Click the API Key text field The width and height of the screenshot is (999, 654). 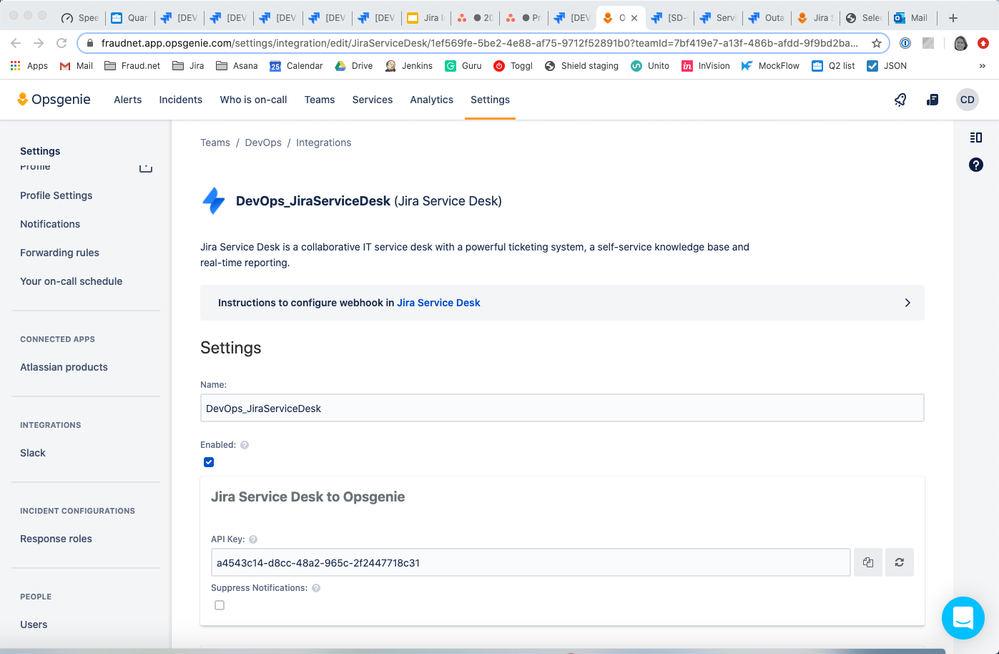point(531,562)
